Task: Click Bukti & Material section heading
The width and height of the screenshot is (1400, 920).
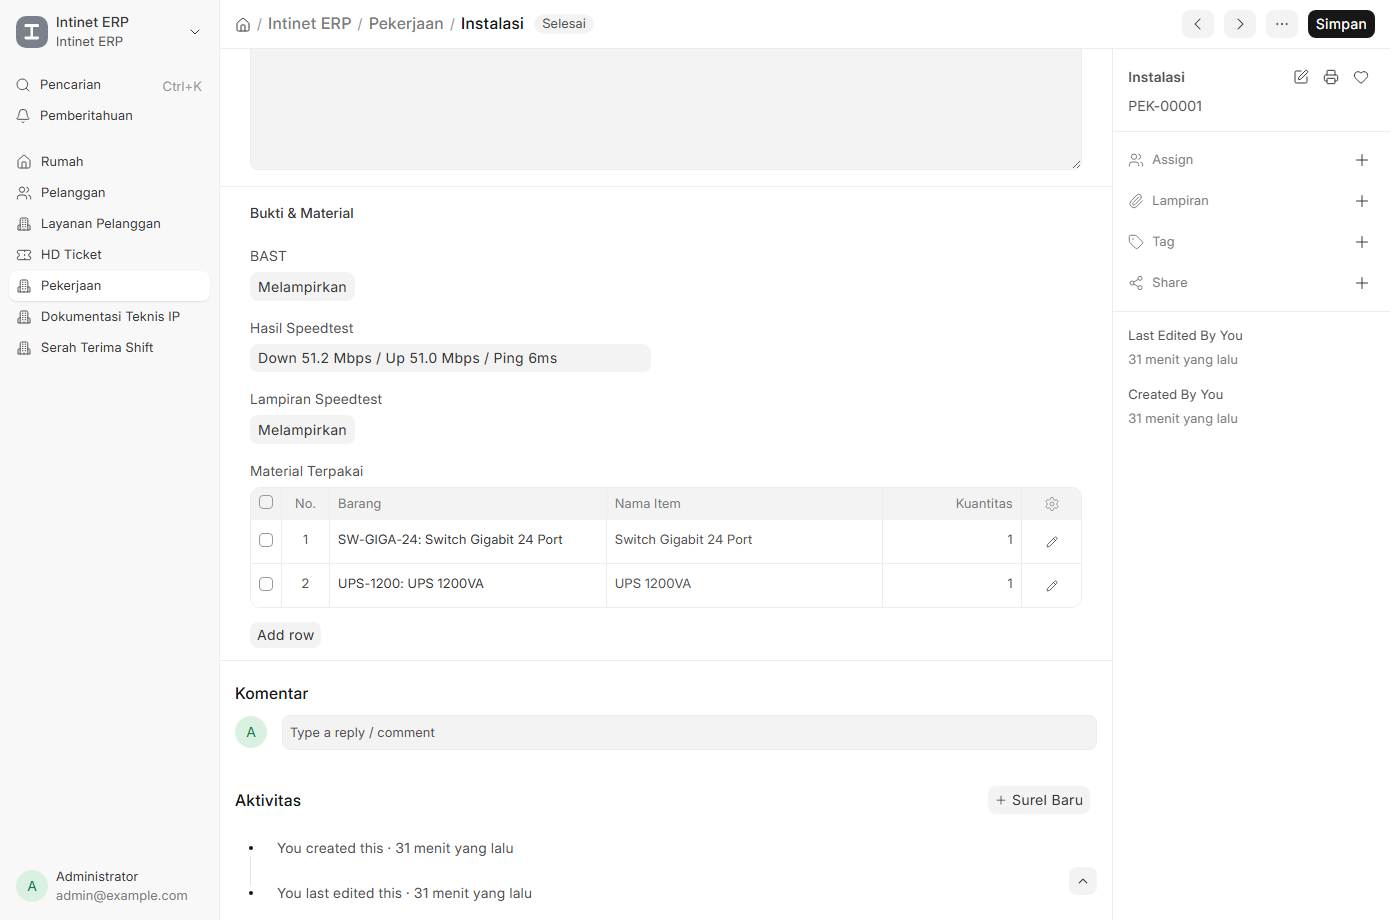Action: point(302,213)
